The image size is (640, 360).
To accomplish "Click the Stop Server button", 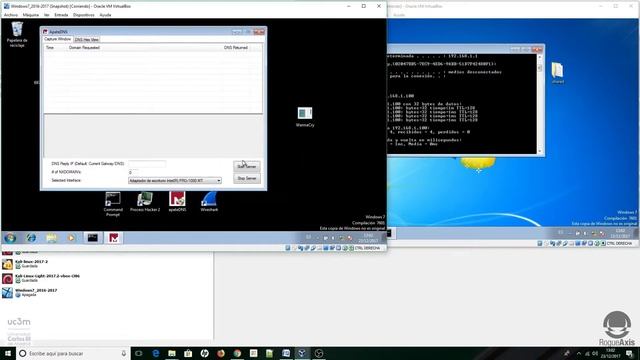I will pos(247,178).
